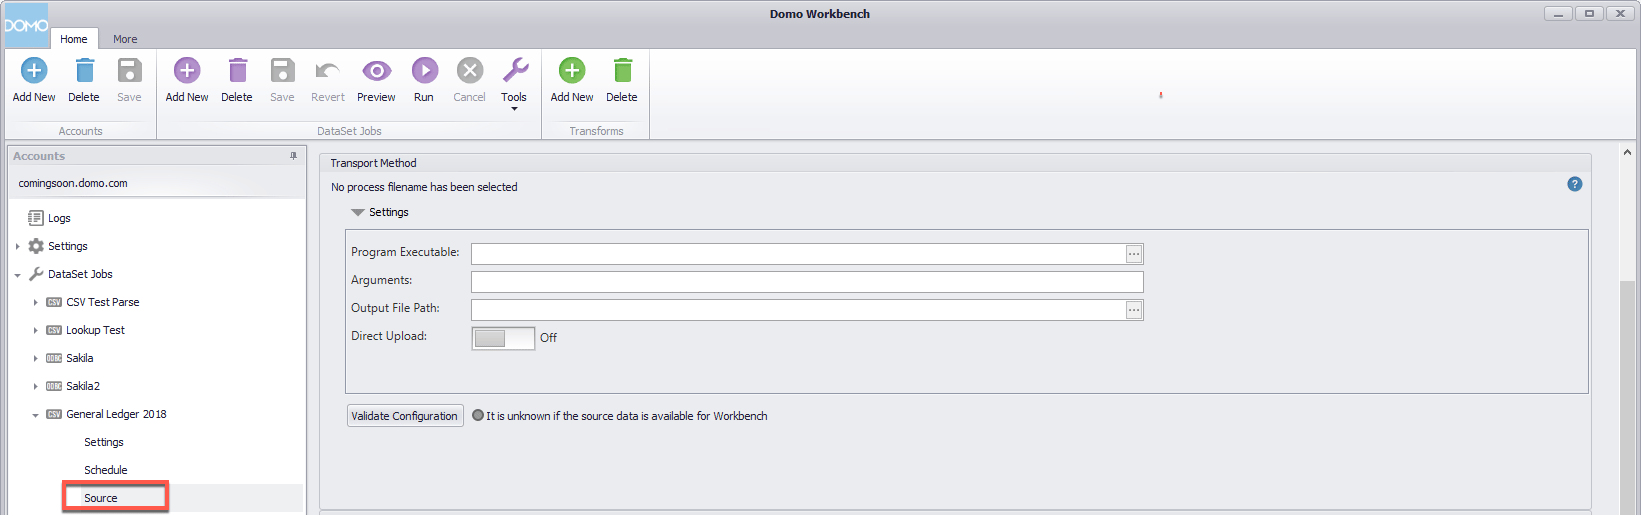The width and height of the screenshot is (1641, 516).
Task: Pin the Accounts panel
Action: pos(293,156)
